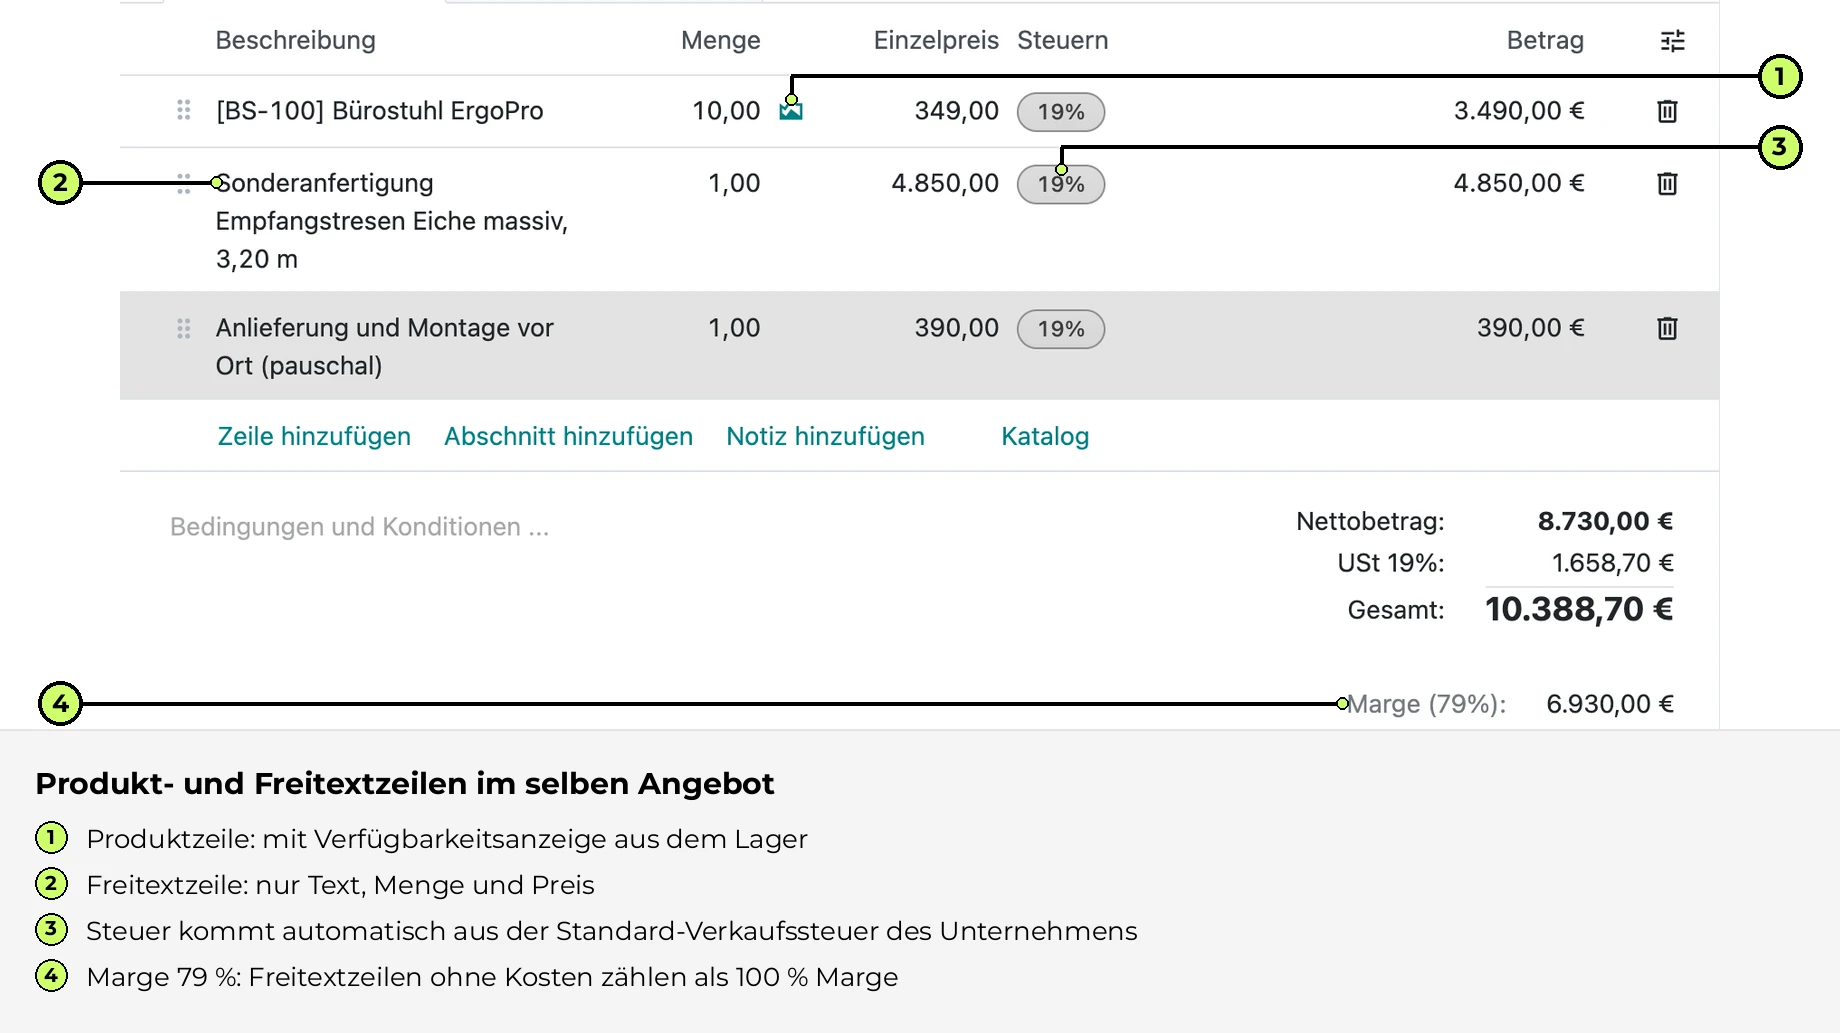
Task: Click the Steuern column header
Action: pos(1063,40)
